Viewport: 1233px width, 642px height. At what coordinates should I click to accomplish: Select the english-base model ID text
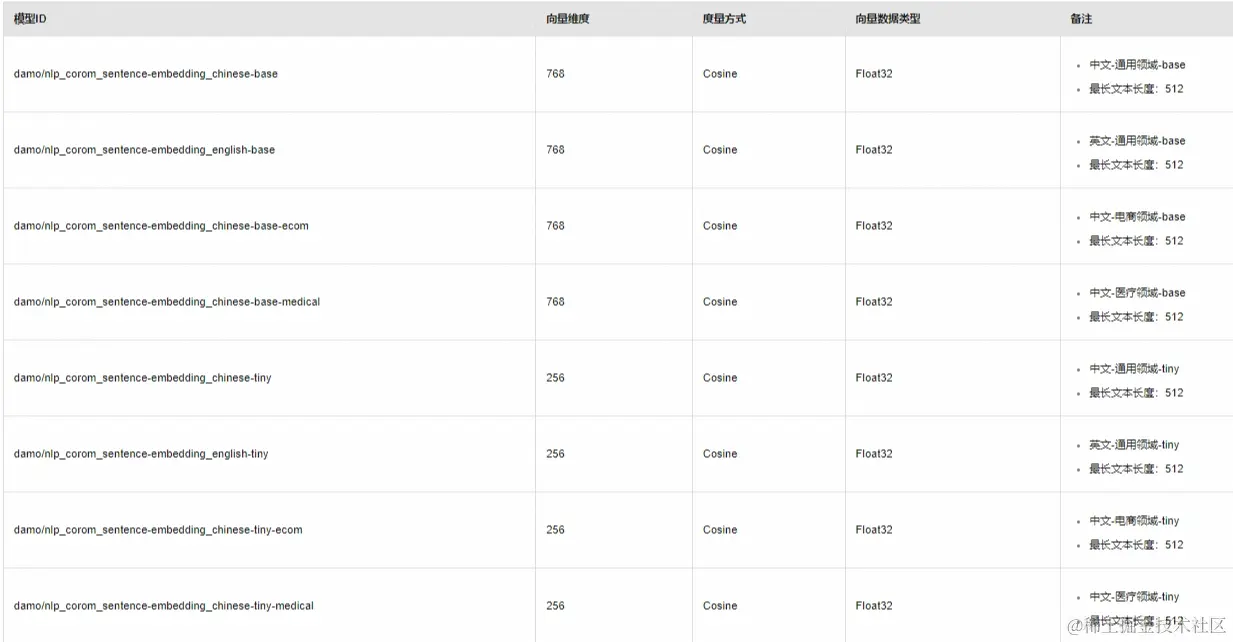(x=144, y=150)
